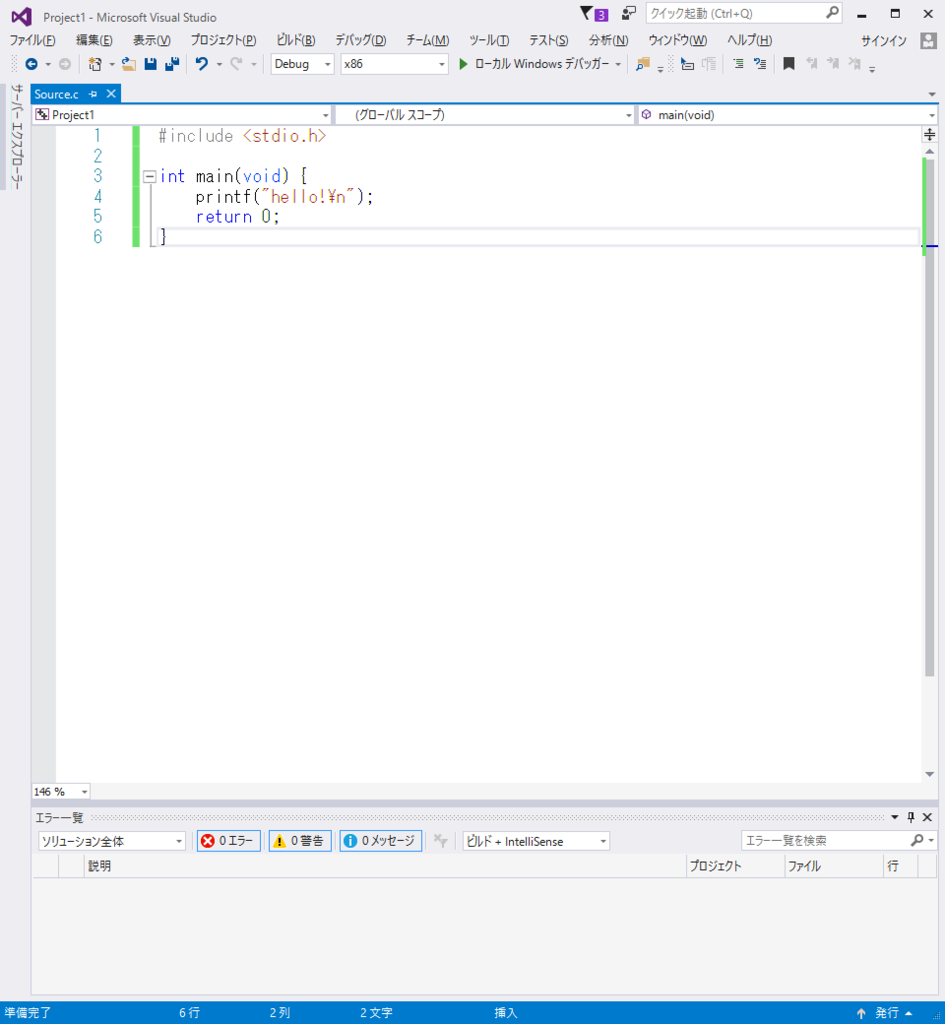945x1024 pixels.
Task: Toggle a bookmark on the current line
Action: click(789, 64)
